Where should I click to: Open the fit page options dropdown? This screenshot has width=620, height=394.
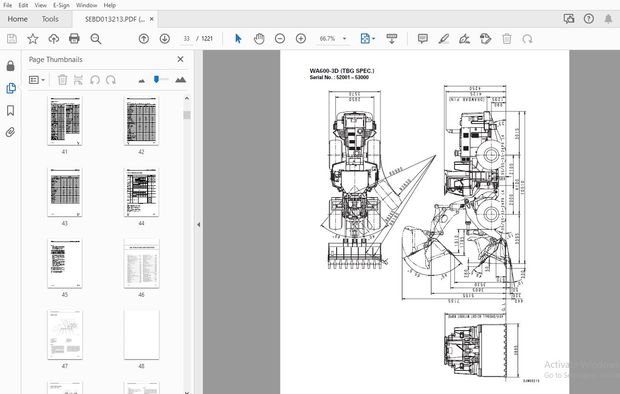click(x=367, y=39)
